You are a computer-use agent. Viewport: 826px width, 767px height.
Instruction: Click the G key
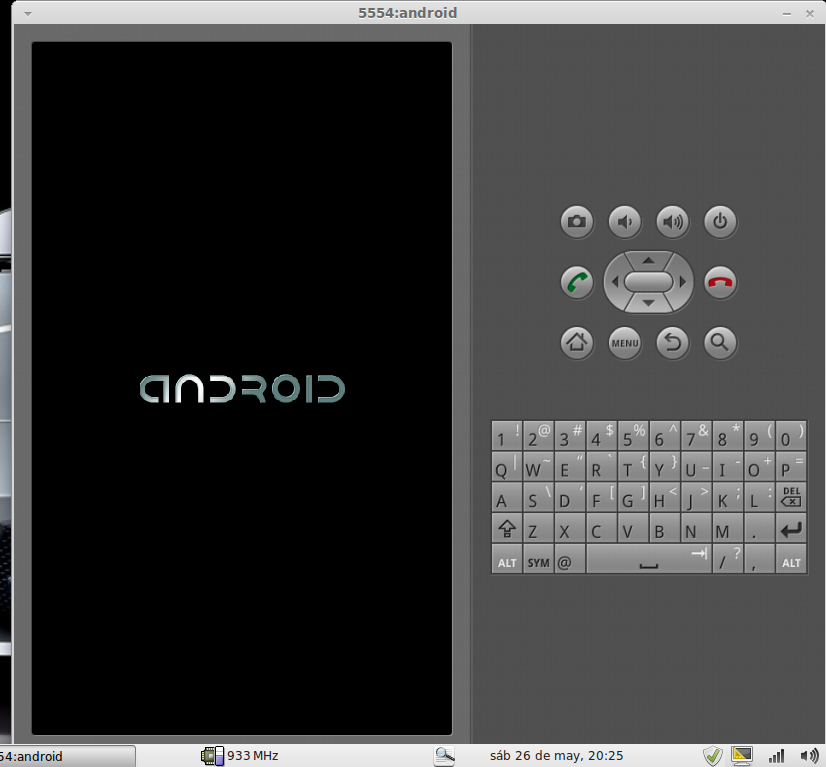(633, 497)
